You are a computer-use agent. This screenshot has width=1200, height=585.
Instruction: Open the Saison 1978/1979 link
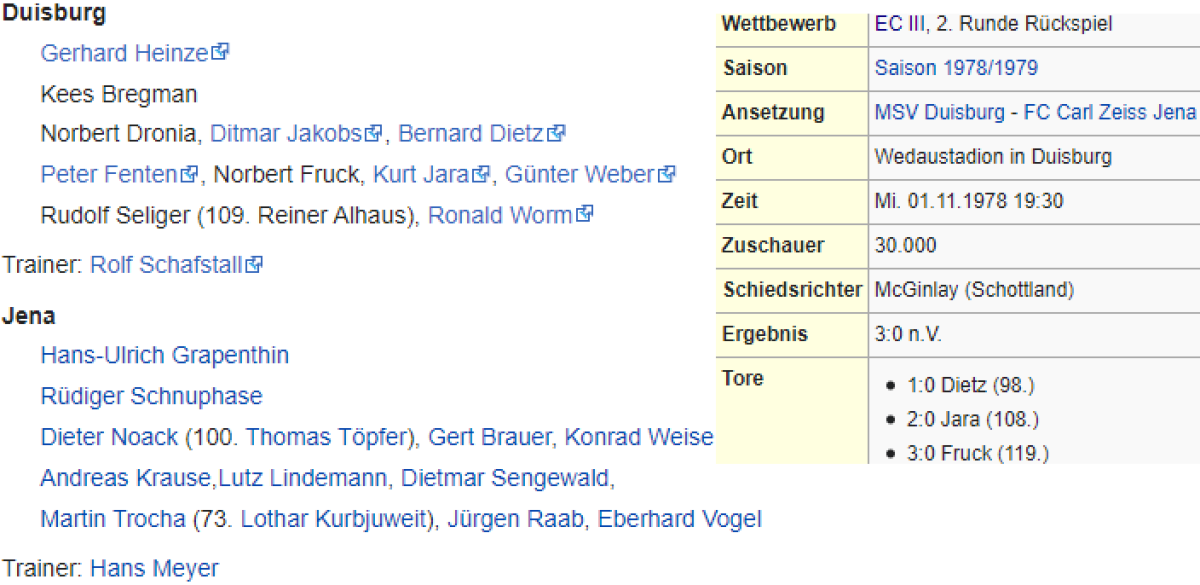[955, 68]
